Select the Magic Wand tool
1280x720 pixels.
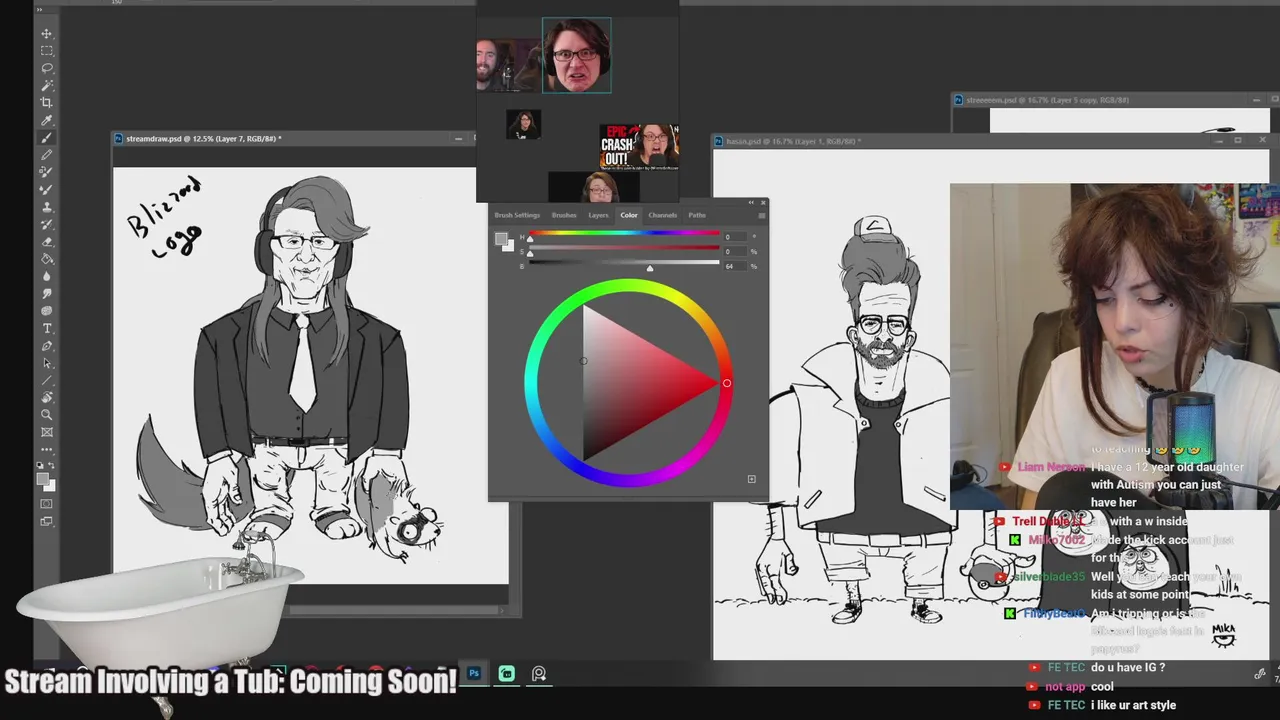[47, 85]
